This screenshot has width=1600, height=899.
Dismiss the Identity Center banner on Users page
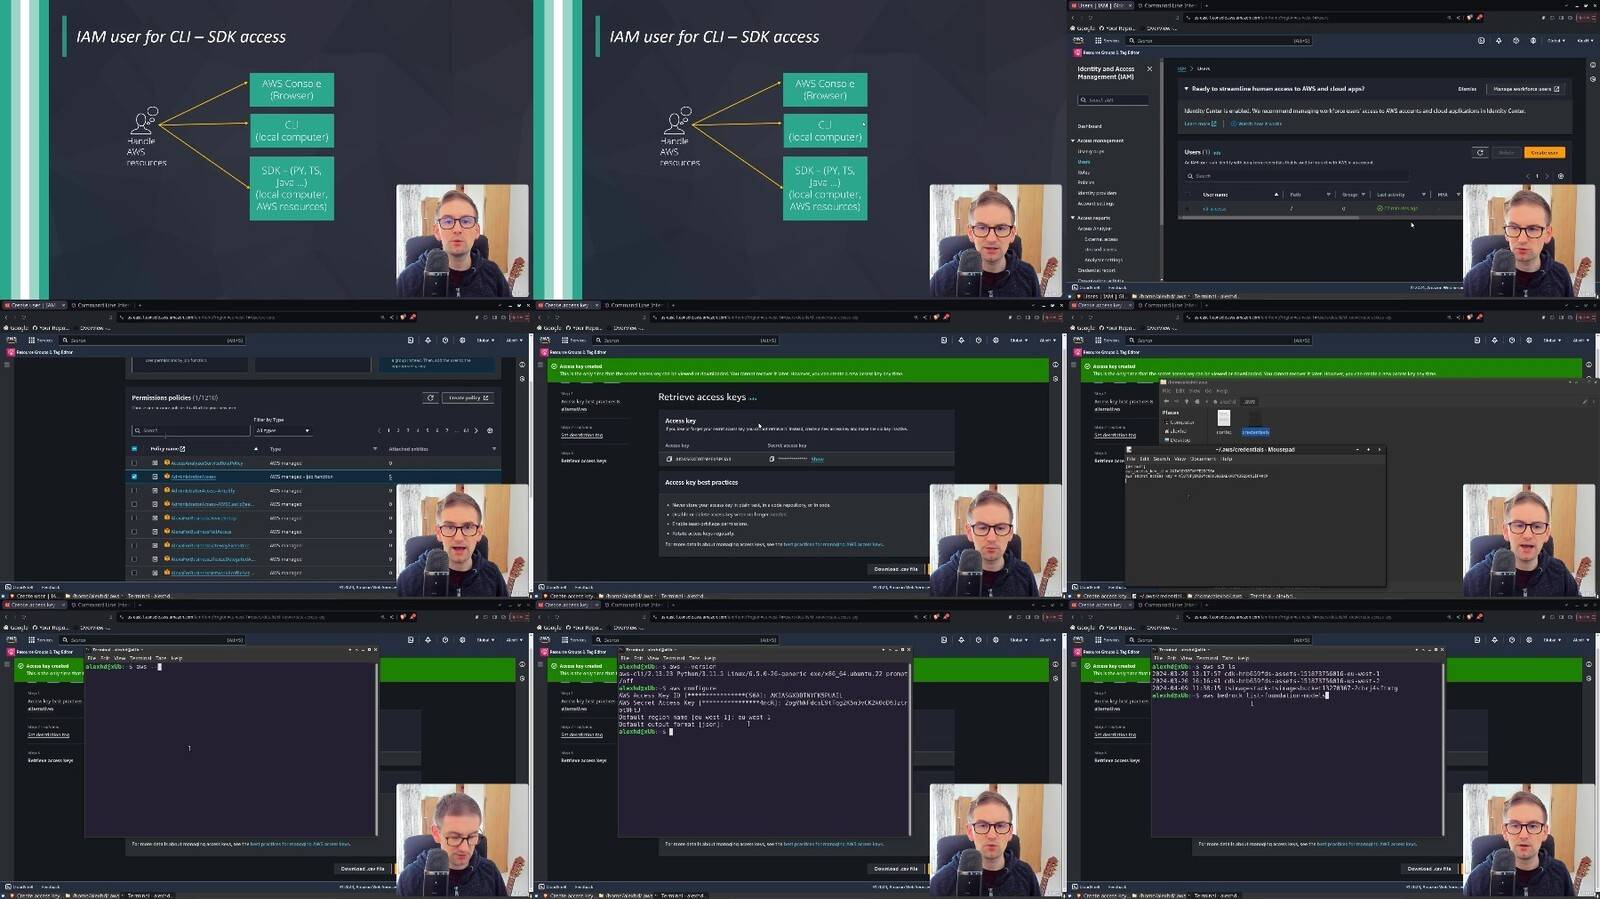(x=1467, y=89)
